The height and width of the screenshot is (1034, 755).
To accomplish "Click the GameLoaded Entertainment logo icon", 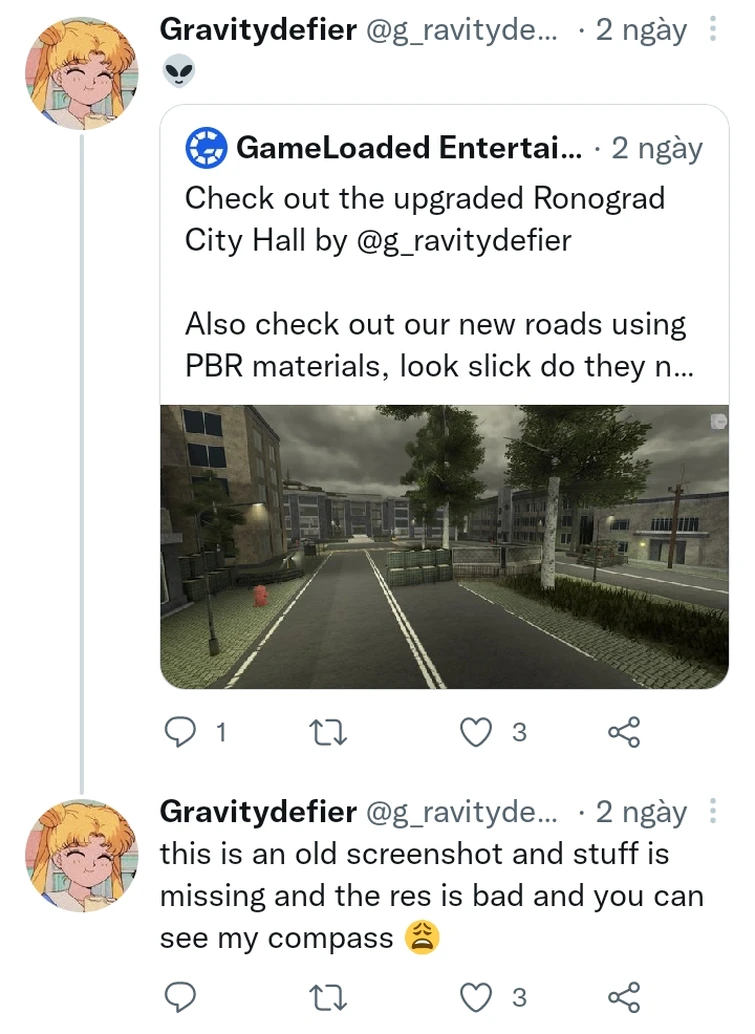I will pos(206,149).
